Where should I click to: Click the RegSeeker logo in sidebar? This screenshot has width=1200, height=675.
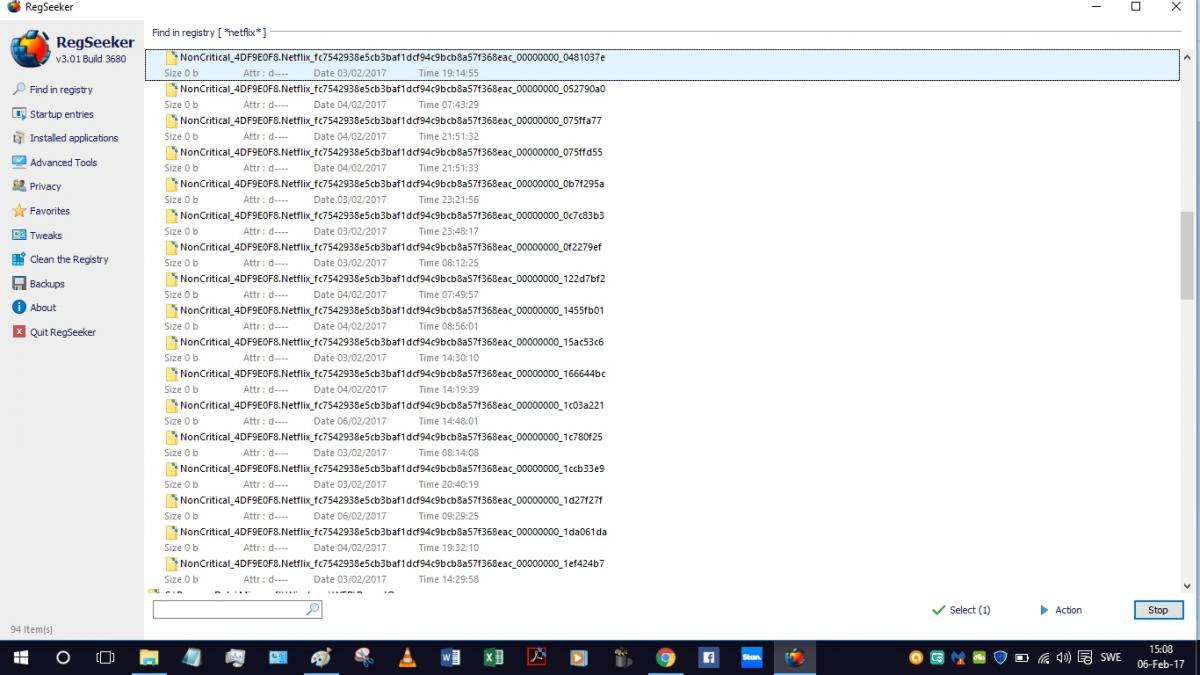[x=30, y=50]
